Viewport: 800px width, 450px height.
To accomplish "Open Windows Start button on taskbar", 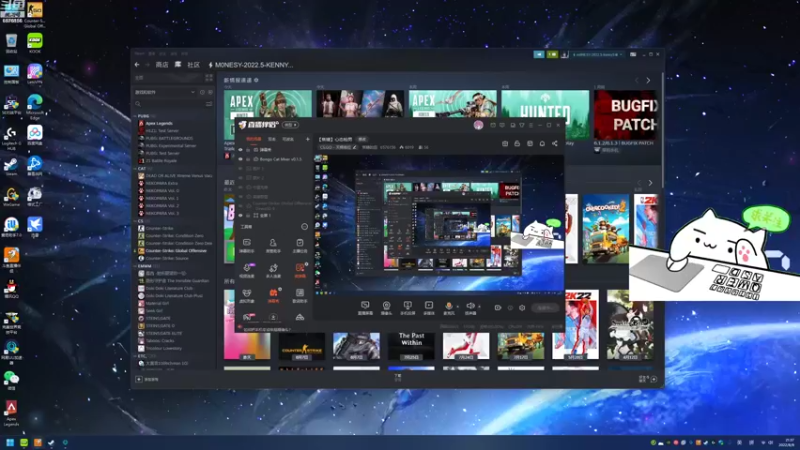I will 10,442.
